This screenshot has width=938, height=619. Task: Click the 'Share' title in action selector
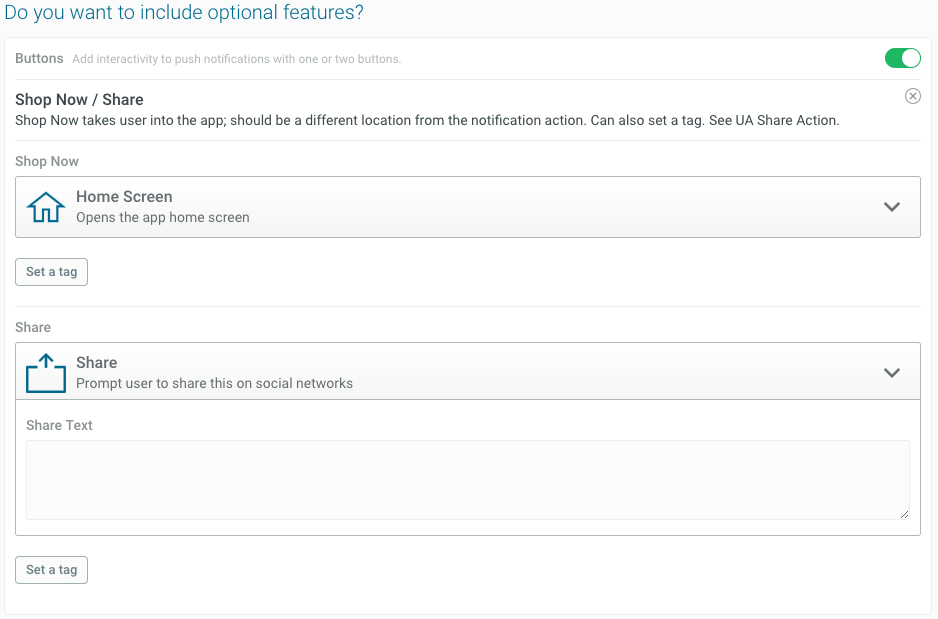click(96, 363)
